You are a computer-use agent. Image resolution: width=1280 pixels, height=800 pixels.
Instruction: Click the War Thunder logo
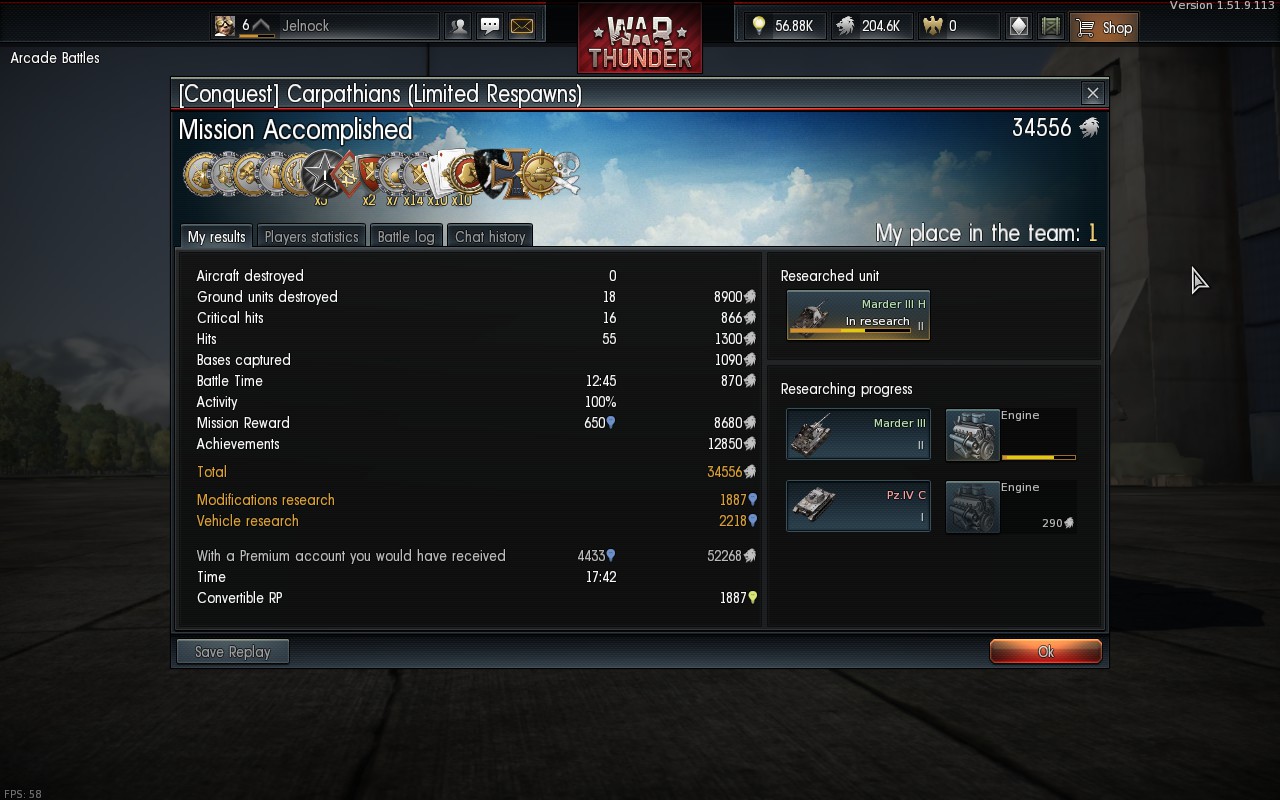(x=640, y=38)
